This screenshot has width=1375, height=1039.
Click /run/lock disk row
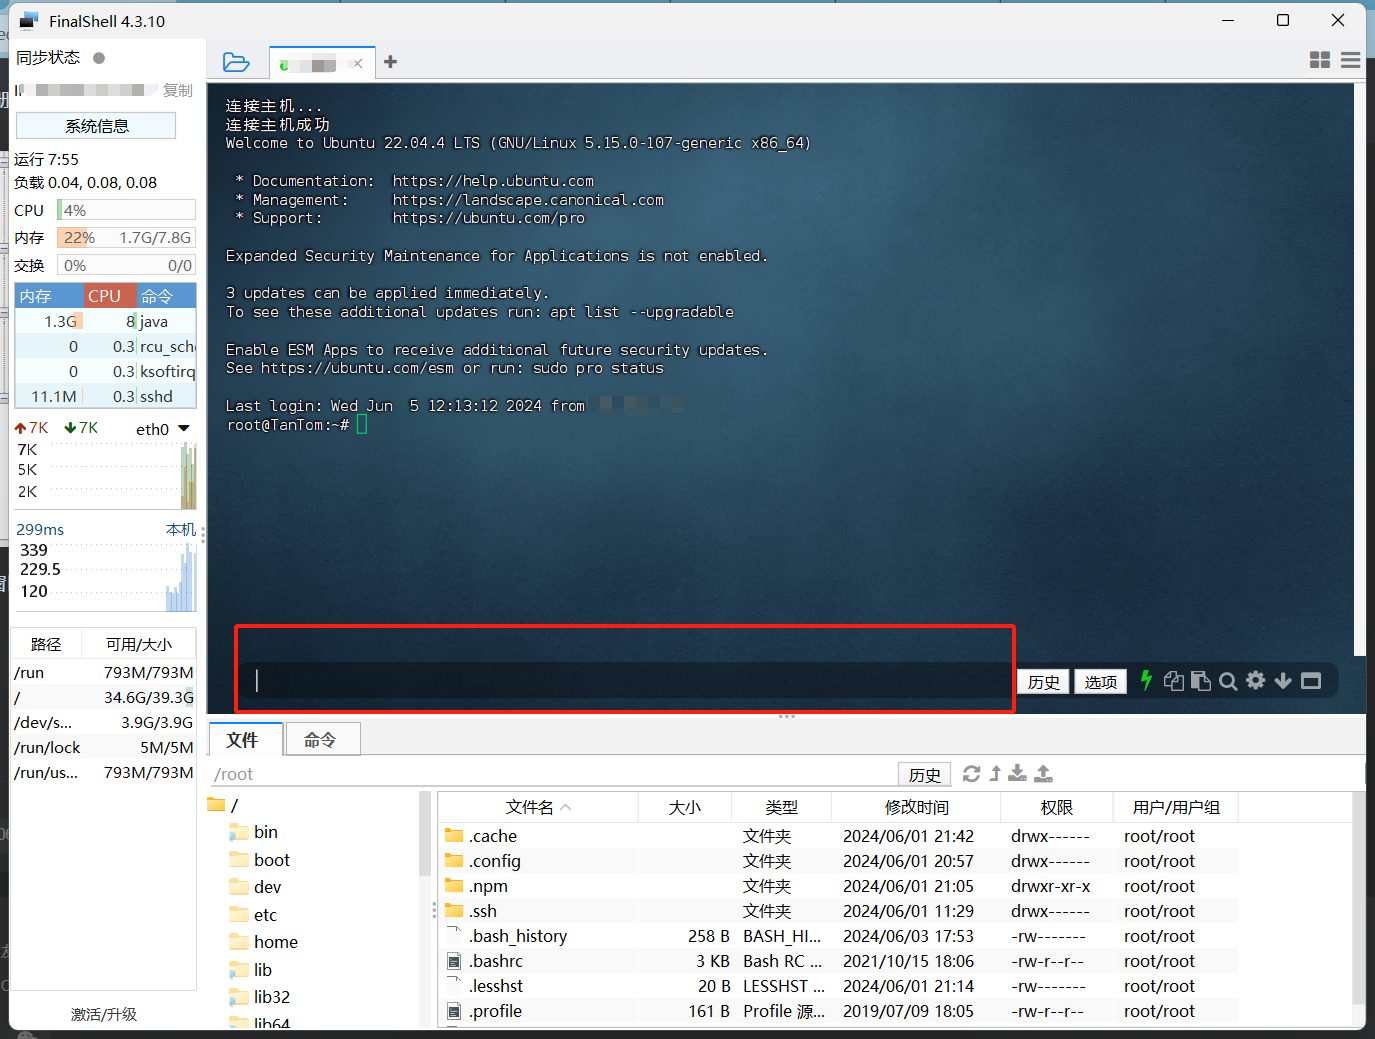[104, 748]
